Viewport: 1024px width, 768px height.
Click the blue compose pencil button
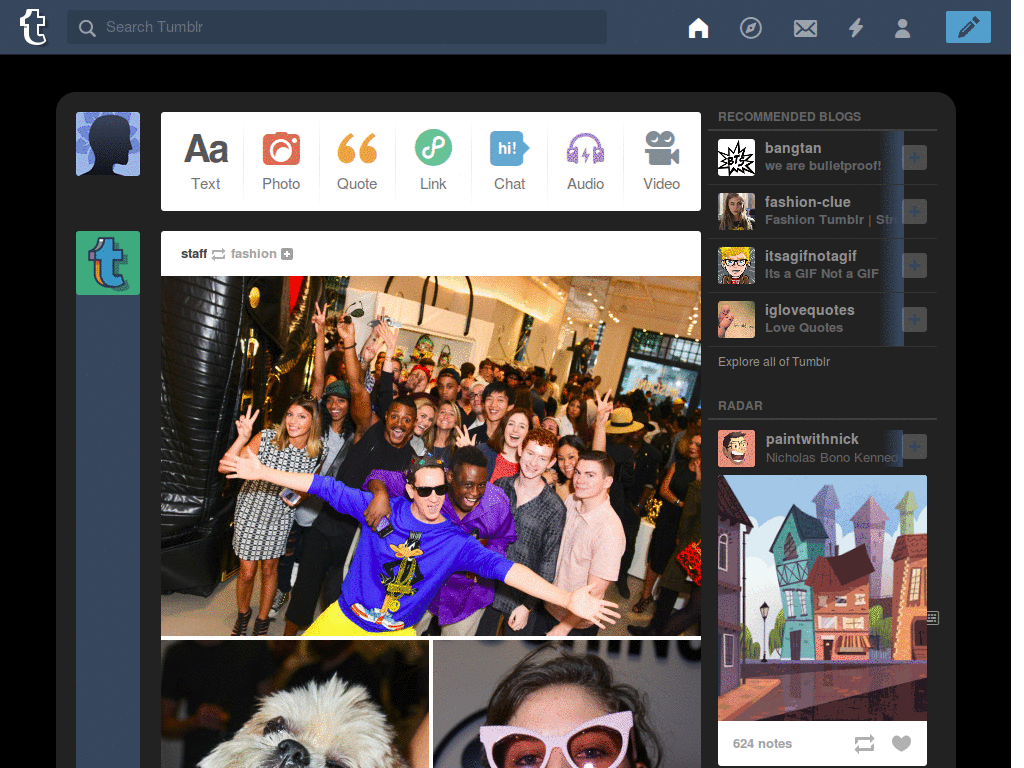(x=968, y=27)
